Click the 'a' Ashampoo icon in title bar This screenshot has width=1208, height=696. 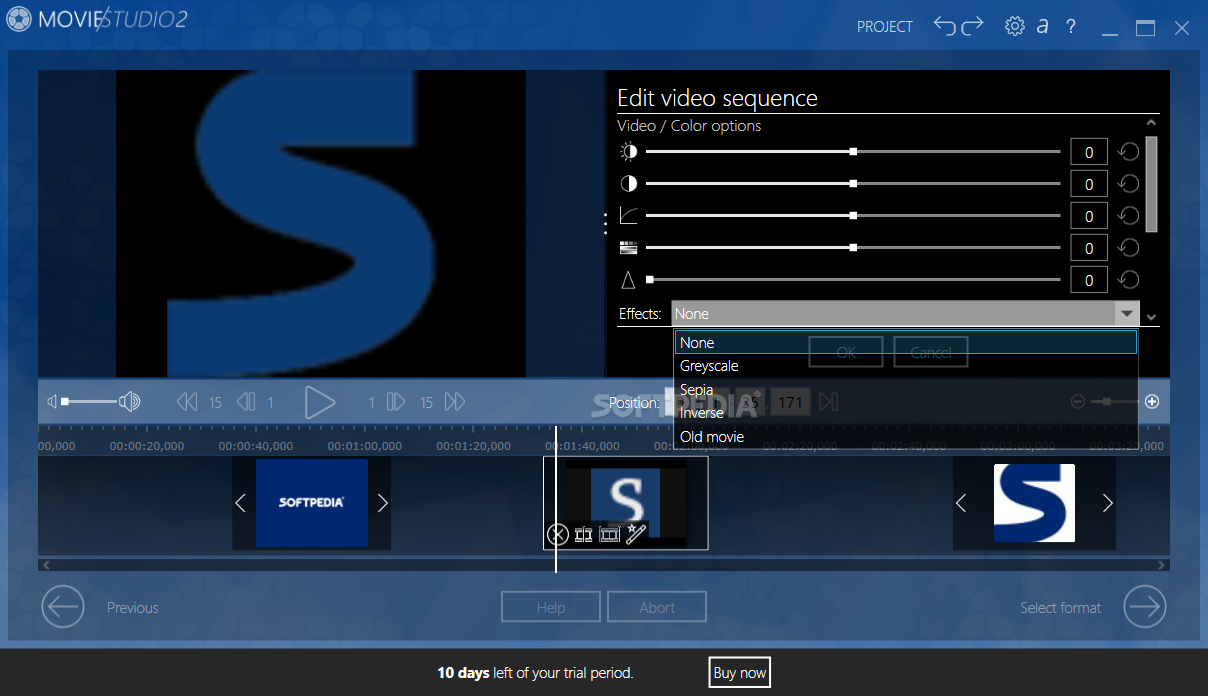tap(1043, 27)
